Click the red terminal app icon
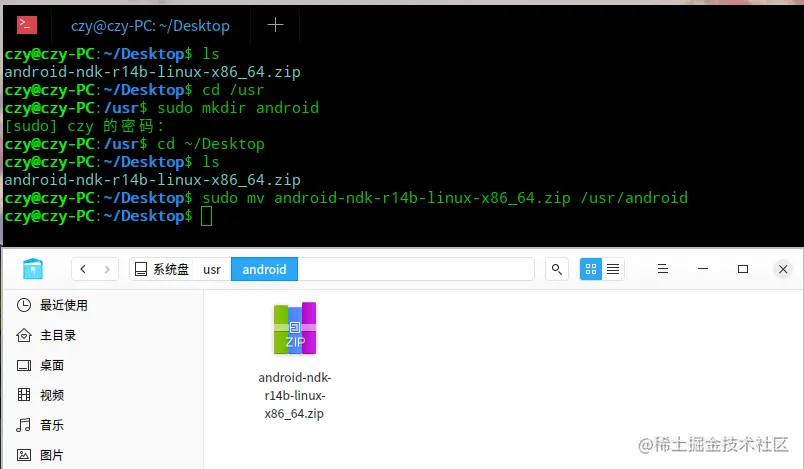804x469 pixels. 27,25
